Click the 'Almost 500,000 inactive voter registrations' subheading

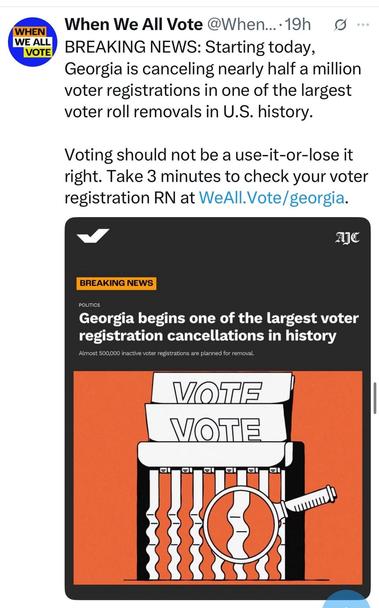coord(166,353)
